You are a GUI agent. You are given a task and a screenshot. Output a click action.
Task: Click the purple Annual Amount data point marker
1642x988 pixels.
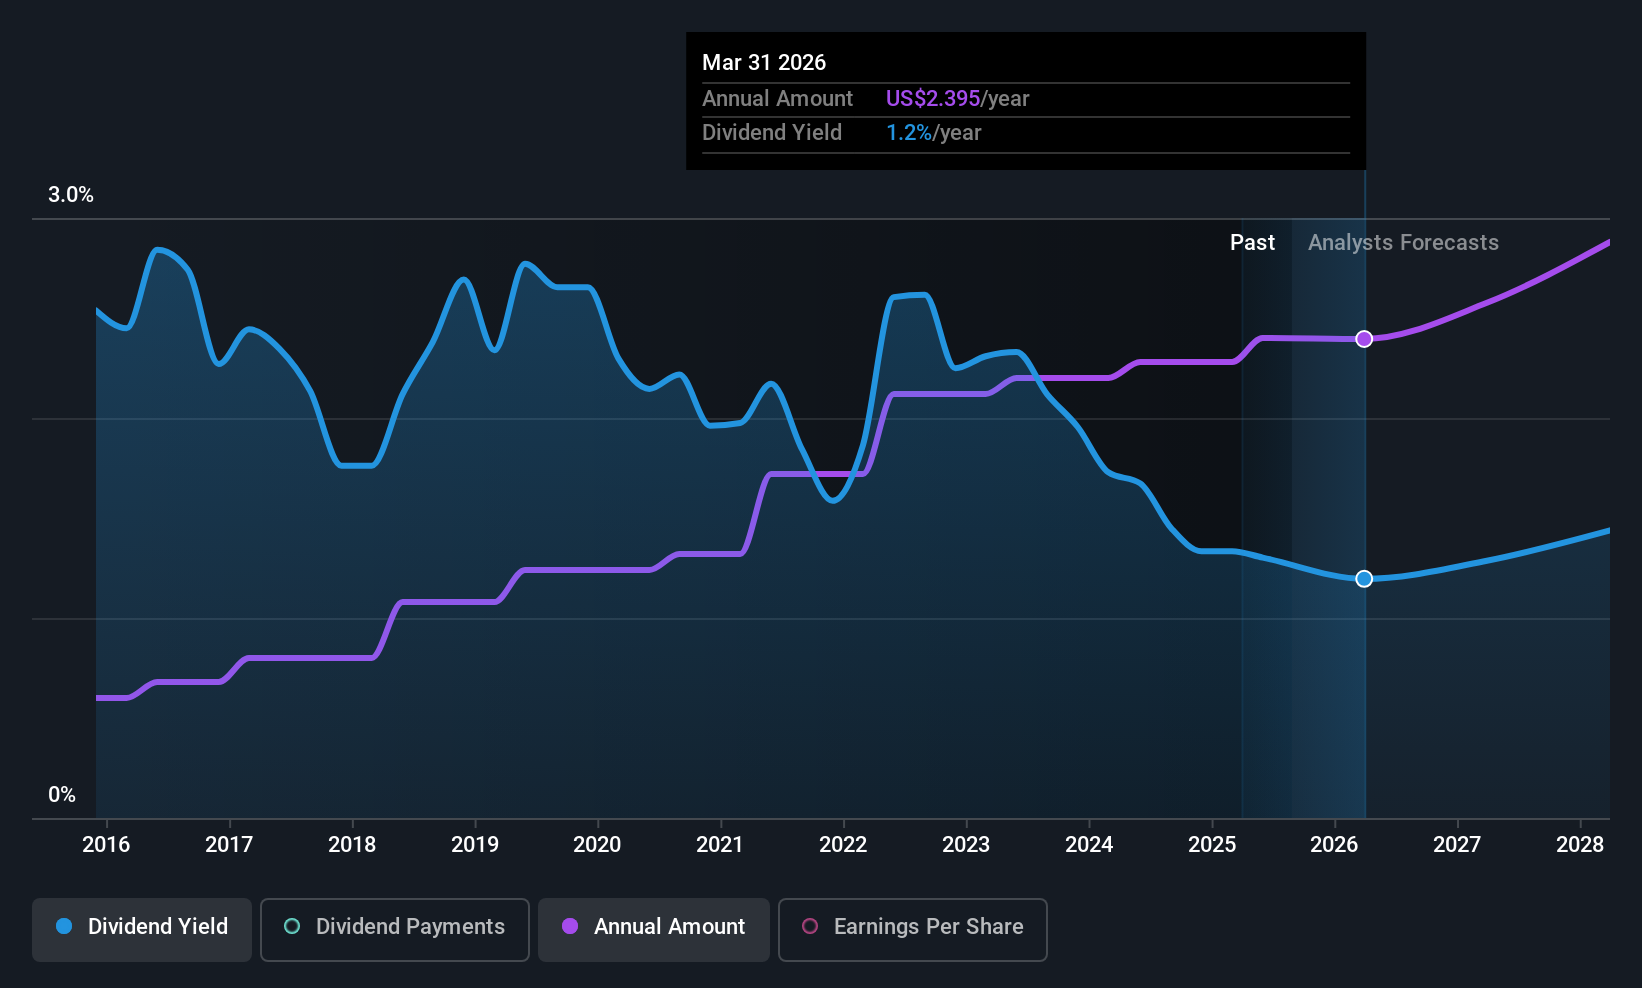[1364, 339]
